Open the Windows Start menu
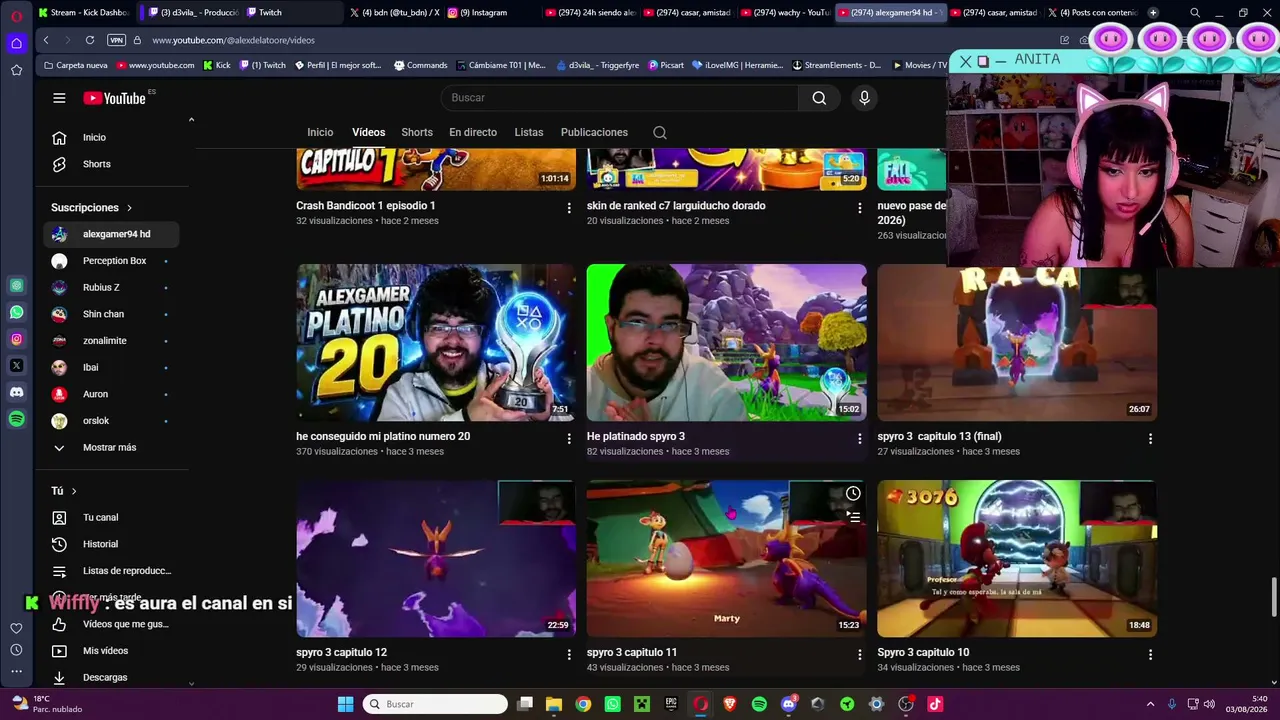The image size is (1280, 720). pyautogui.click(x=345, y=704)
